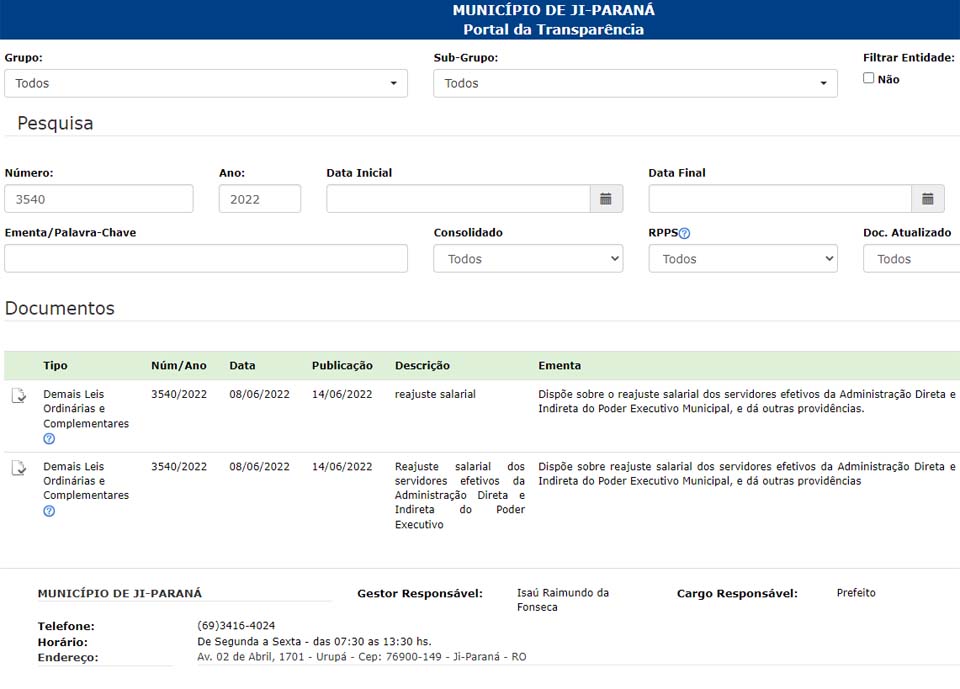Focus the Ementa/Palavra-Chave search field
Image resolution: width=960 pixels, height=689 pixels.
(x=205, y=259)
